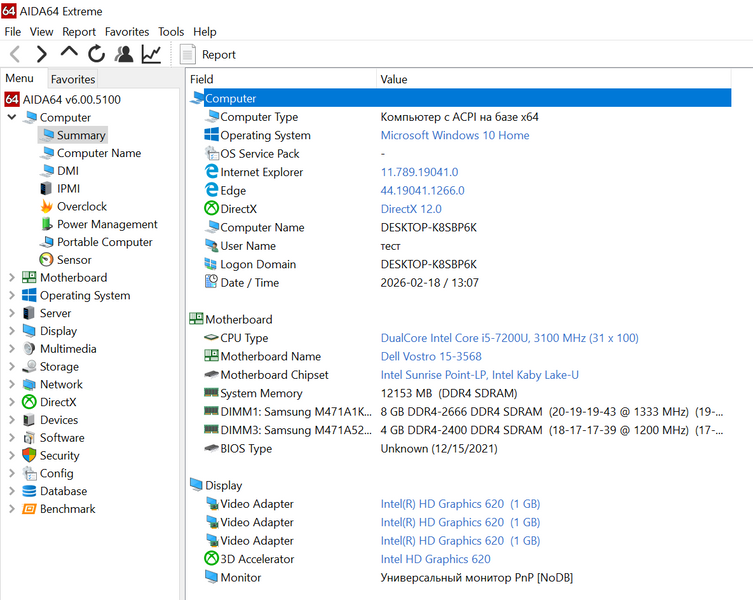Select the DIMM1: Samsung M471A1K row
Viewport: 753px width, 600px height.
point(460,412)
